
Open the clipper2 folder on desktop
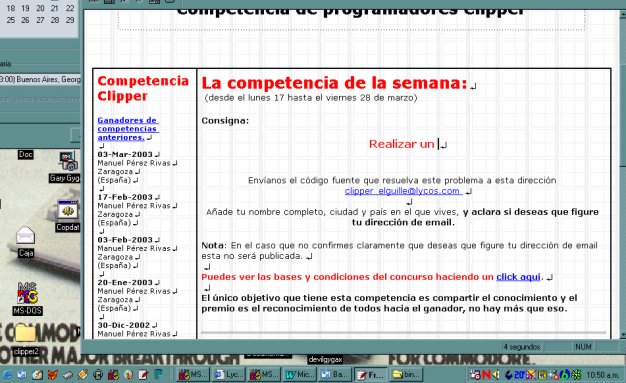26,339
